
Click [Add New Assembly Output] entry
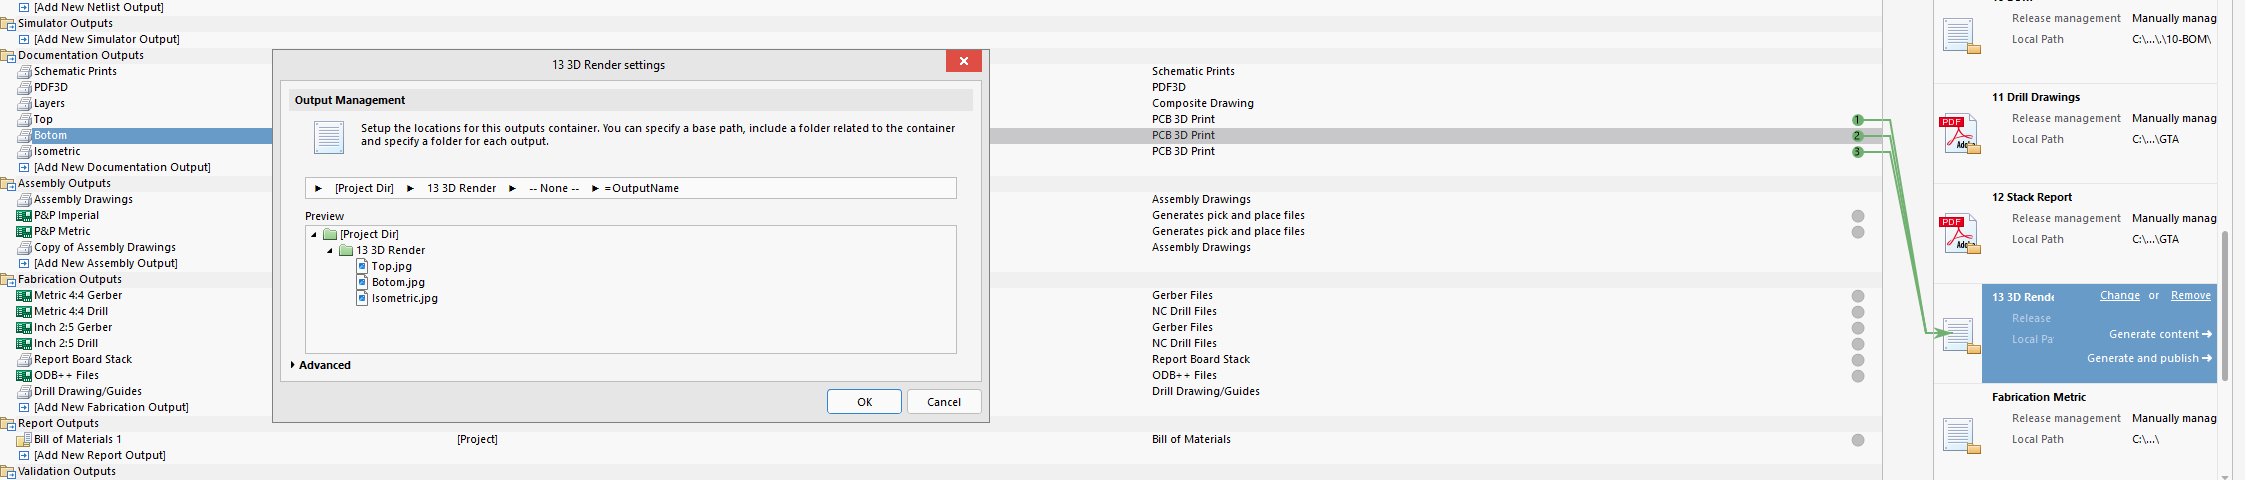pyautogui.click(x=106, y=264)
